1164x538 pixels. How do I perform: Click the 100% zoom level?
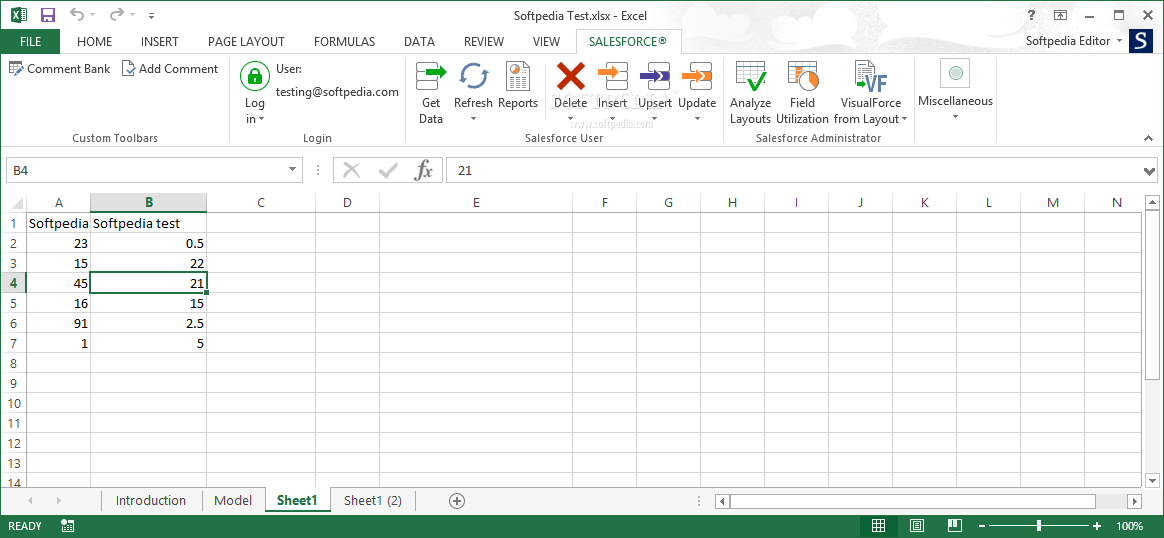coord(1130,526)
